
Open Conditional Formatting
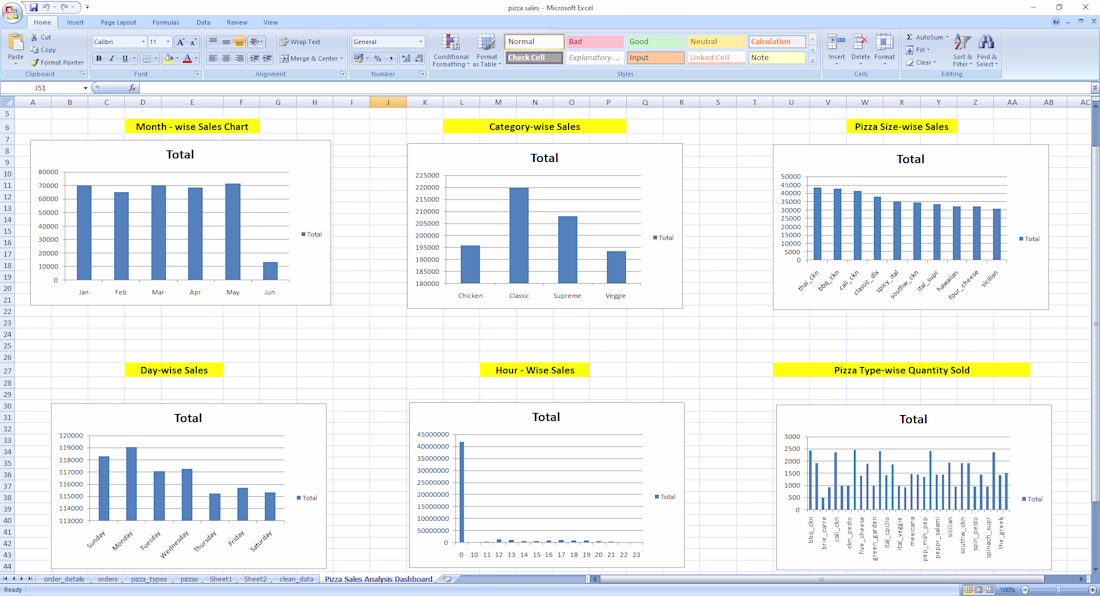(450, 51)
